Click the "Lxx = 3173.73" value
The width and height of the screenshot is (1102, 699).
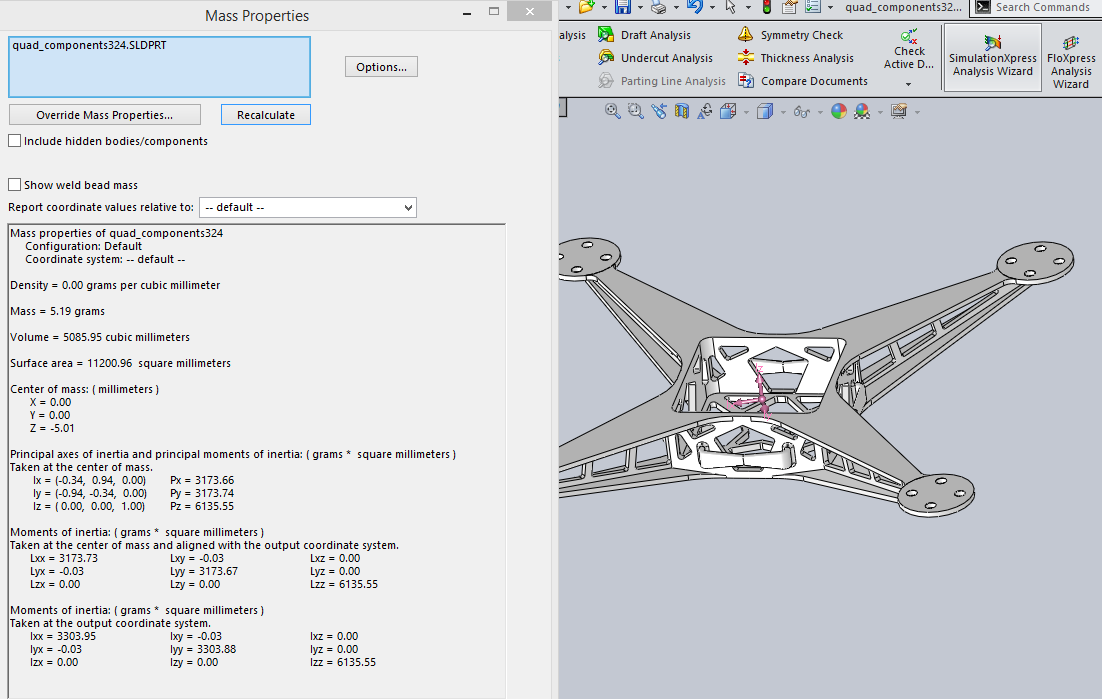point(64,558)
